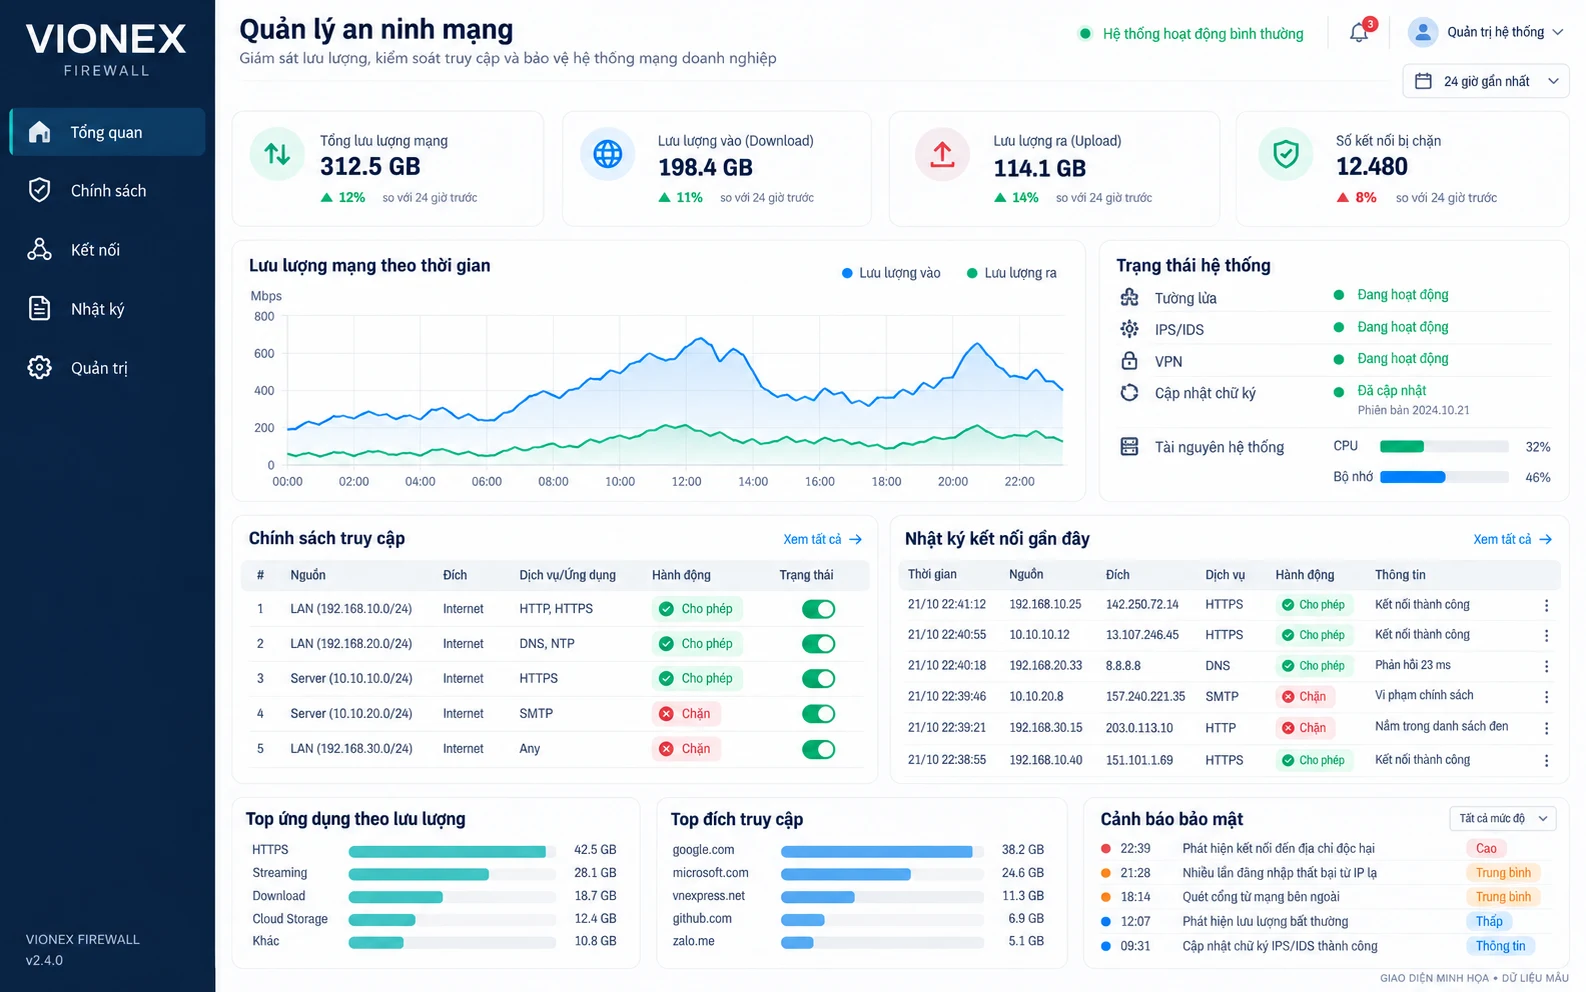Viewport: 1586px width, 992px height.
Task: Disable the SMTP policy rule toggle
Action: [818, 714]
